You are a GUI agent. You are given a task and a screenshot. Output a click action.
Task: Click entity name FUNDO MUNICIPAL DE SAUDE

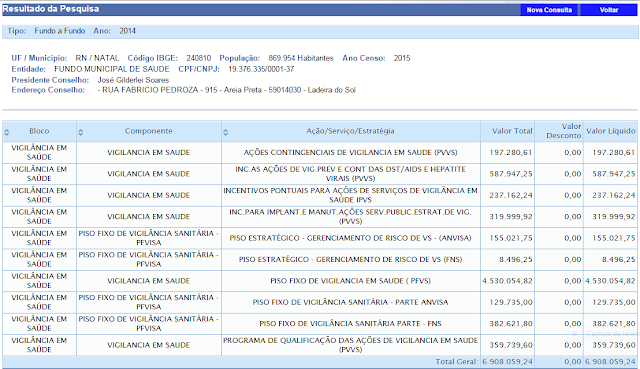click(x=112, y=69)
